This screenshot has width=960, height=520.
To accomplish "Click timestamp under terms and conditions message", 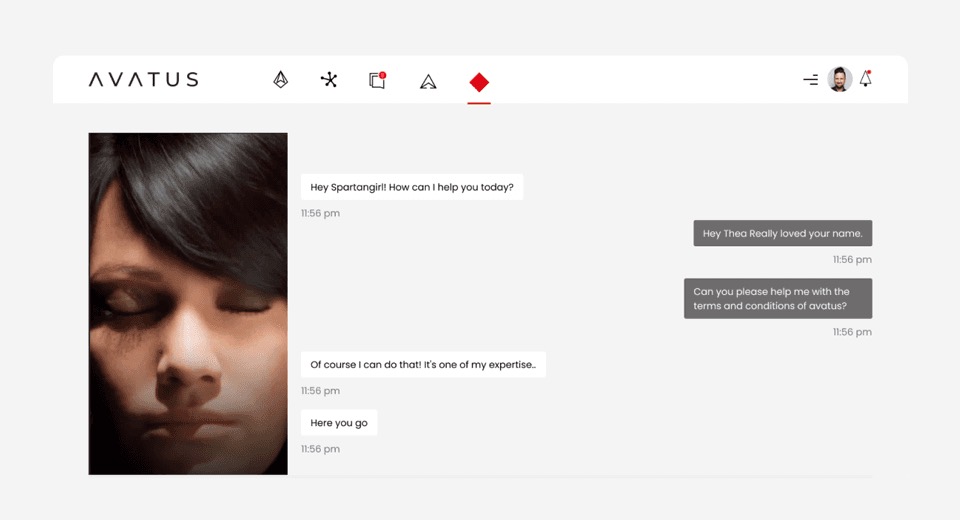I will pyautogui.click(x=852, y=332).
